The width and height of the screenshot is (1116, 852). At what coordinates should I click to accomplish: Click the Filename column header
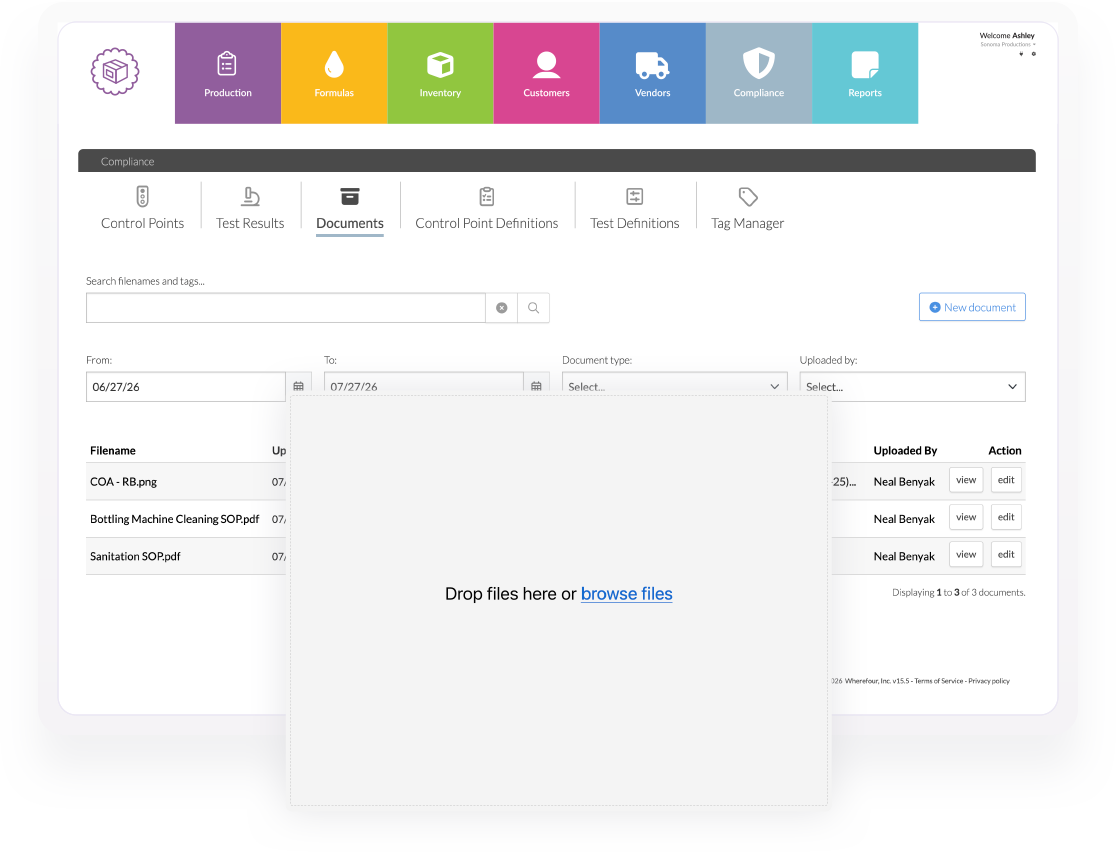[x=112, y=451]
